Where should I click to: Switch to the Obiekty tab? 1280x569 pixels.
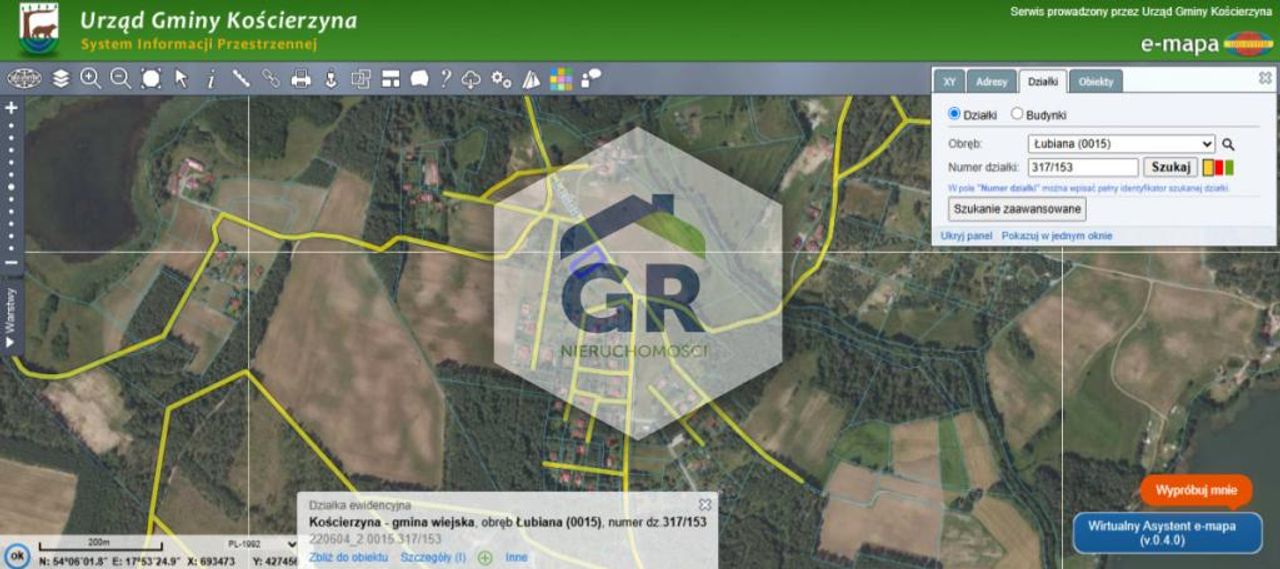1096,82
